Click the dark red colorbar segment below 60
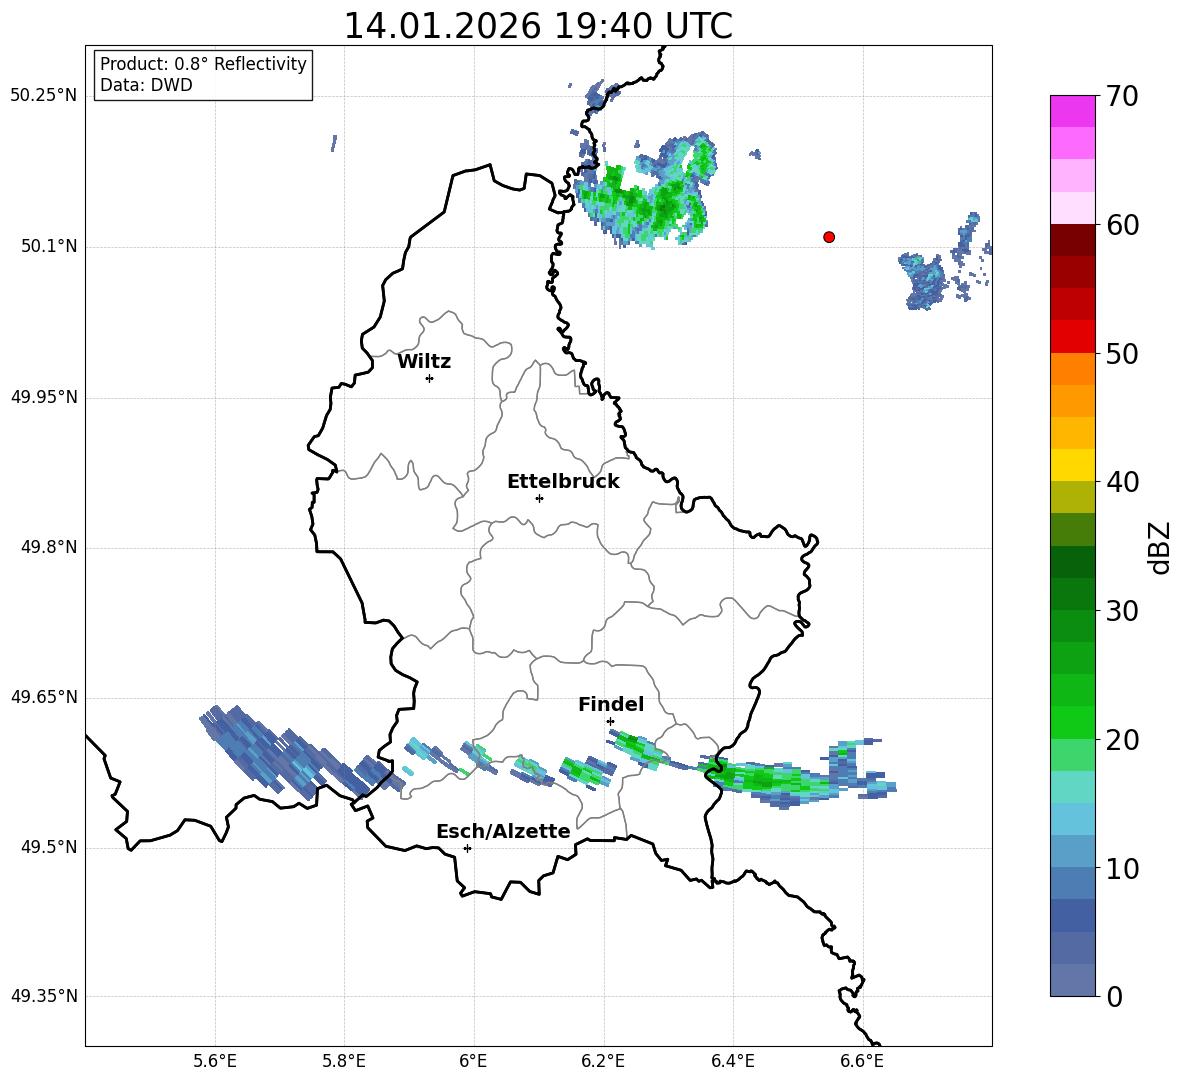The image size is (1184, 1081). 1072,239
